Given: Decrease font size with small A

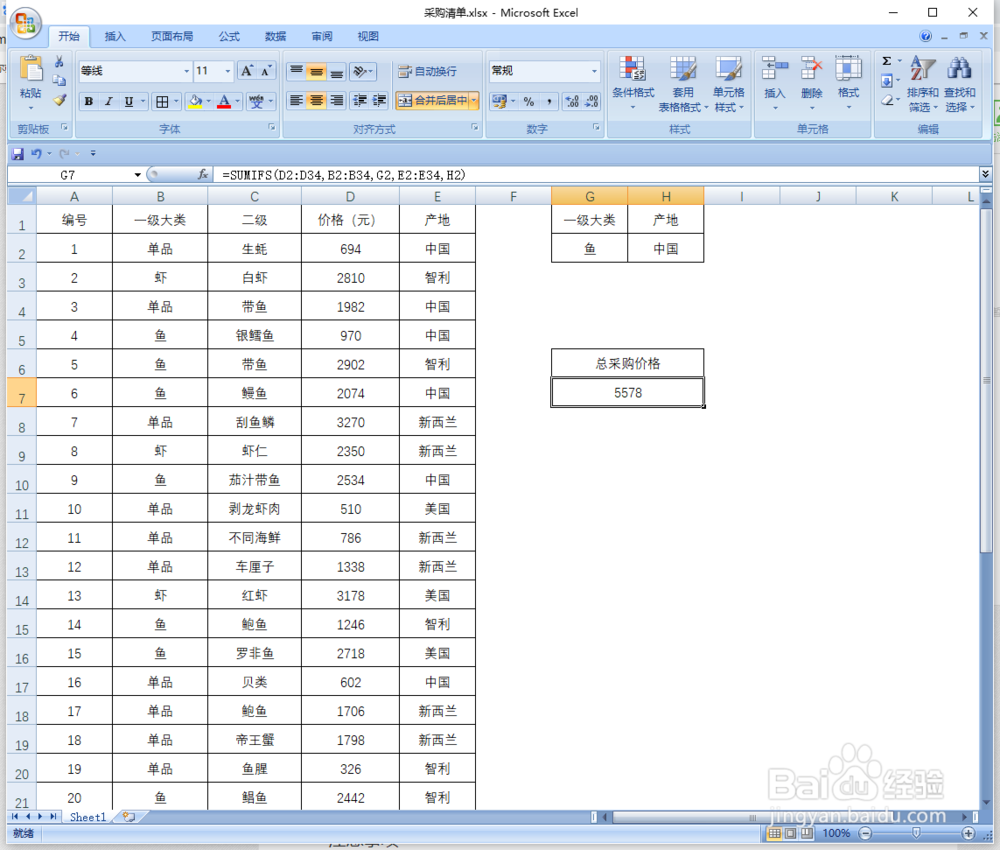Looking at the screenshot, I should 266,71.
